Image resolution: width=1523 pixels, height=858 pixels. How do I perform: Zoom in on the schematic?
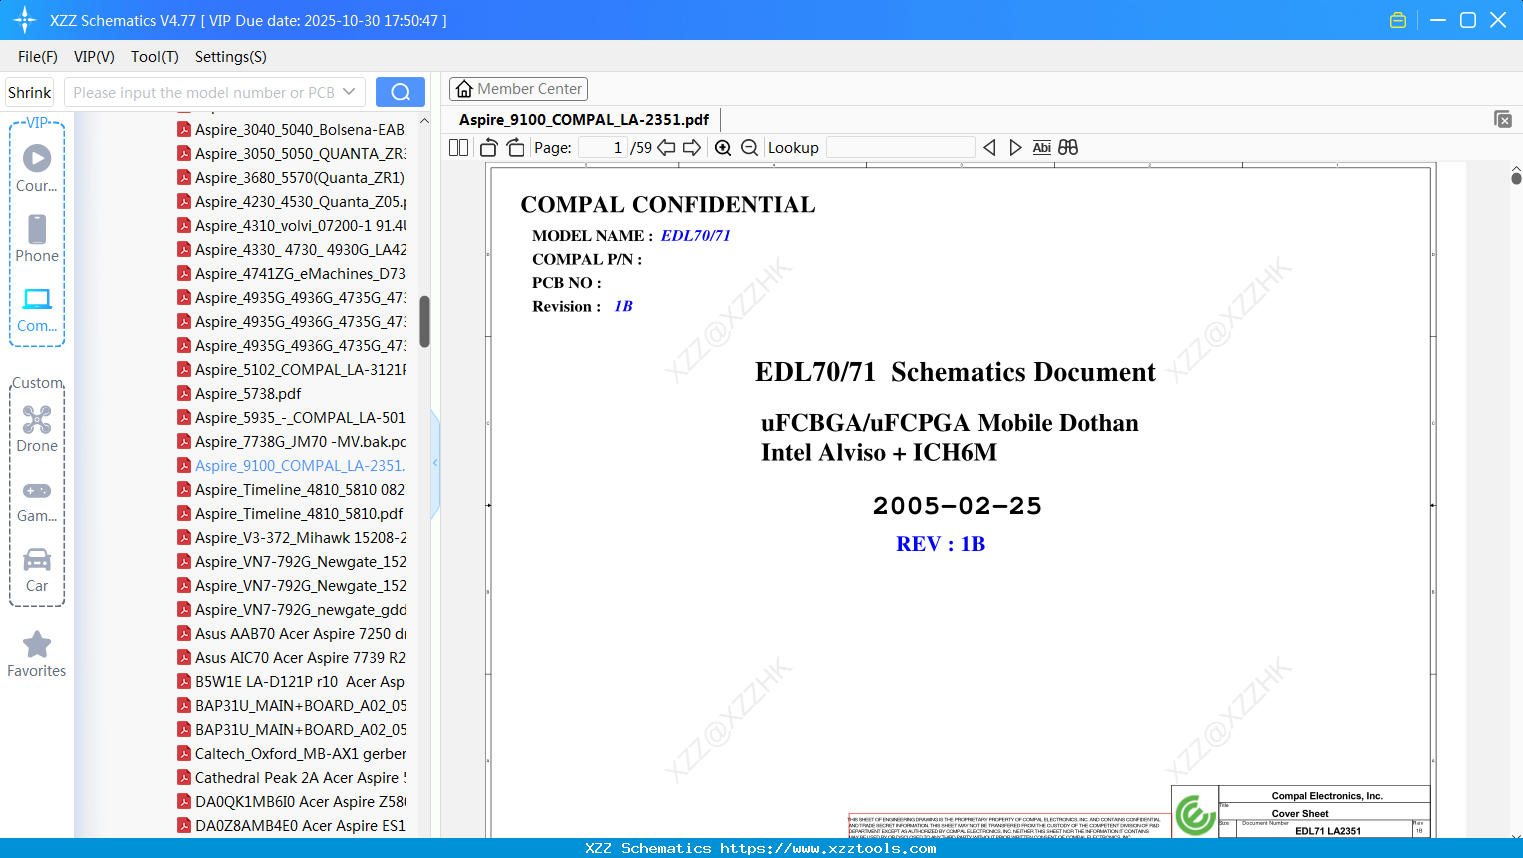[x=723, y=148]
